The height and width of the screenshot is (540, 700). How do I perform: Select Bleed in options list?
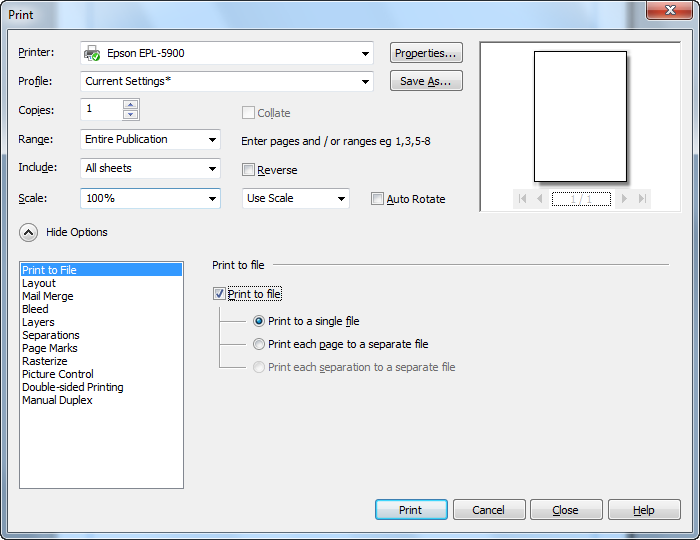coord(101,309)
